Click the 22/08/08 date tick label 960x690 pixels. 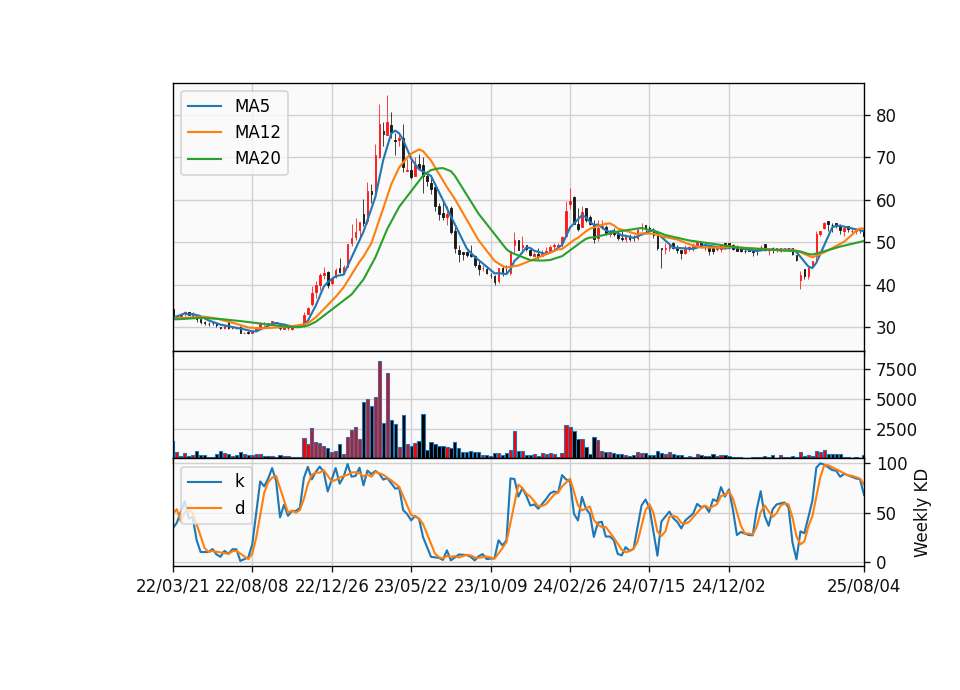252,587
